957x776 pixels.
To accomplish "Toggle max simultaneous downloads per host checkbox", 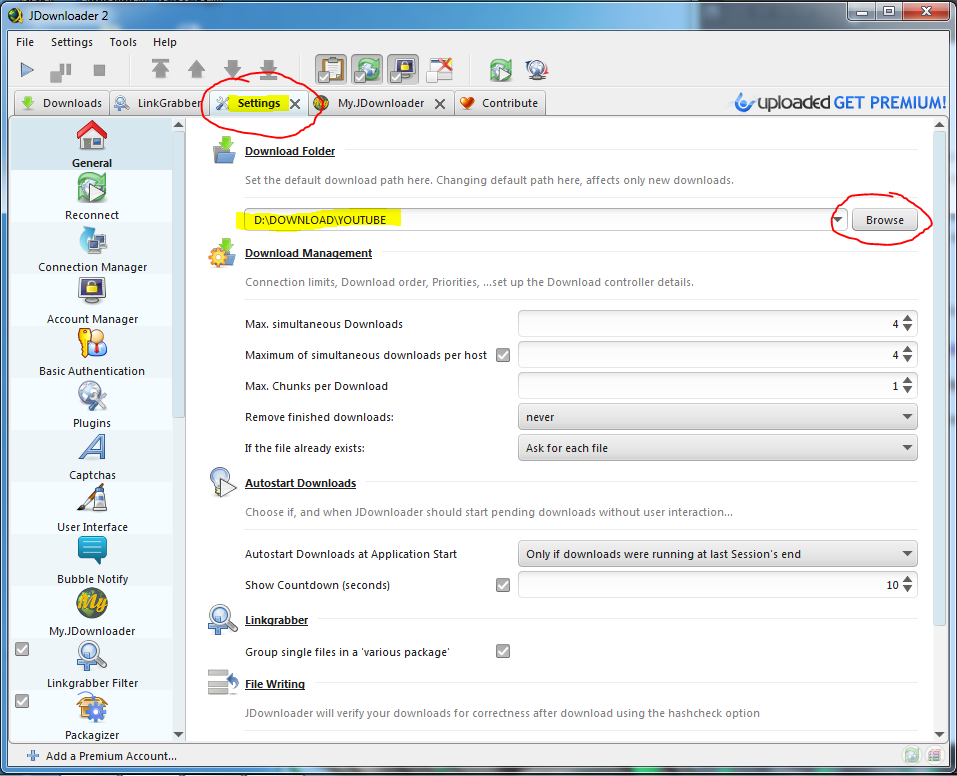I will point(503,355).
